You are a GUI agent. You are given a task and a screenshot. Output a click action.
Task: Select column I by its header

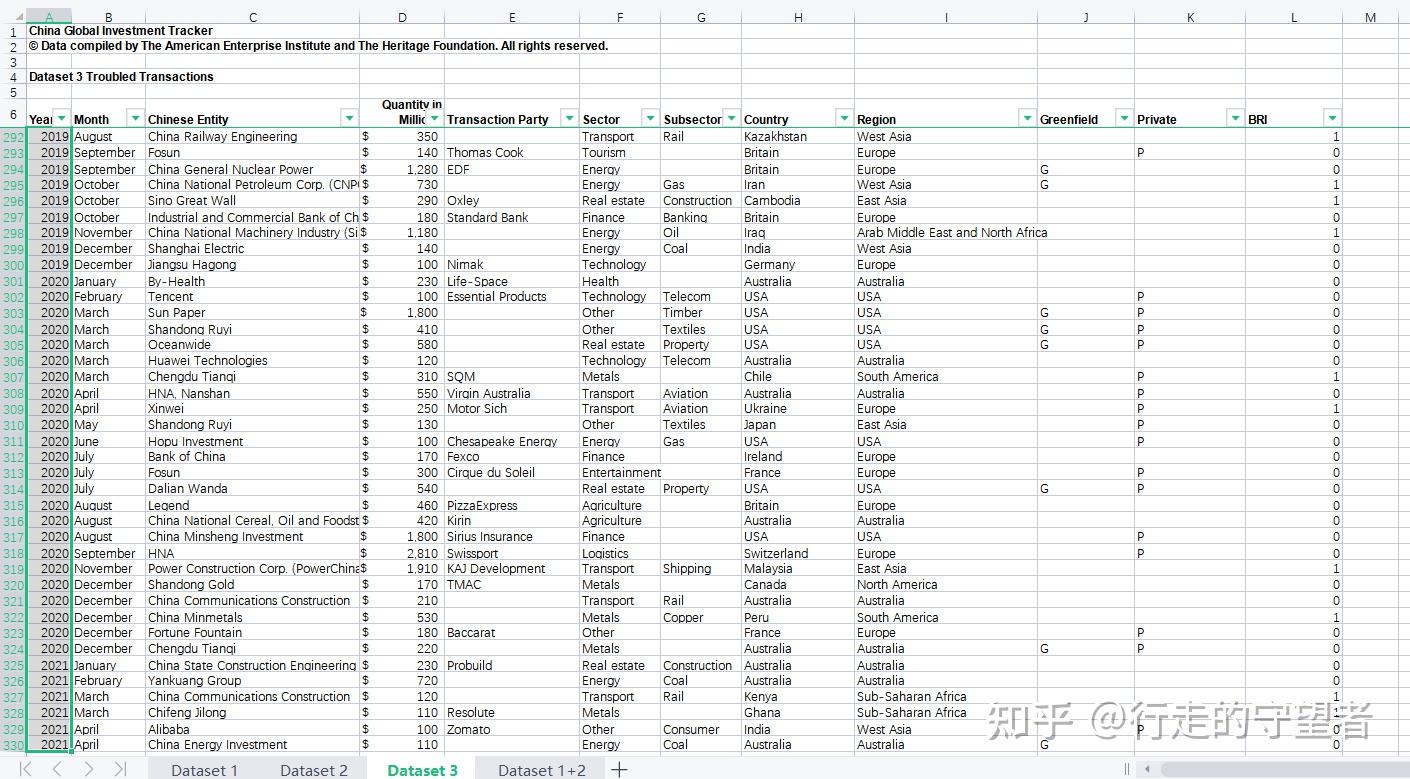946,17
